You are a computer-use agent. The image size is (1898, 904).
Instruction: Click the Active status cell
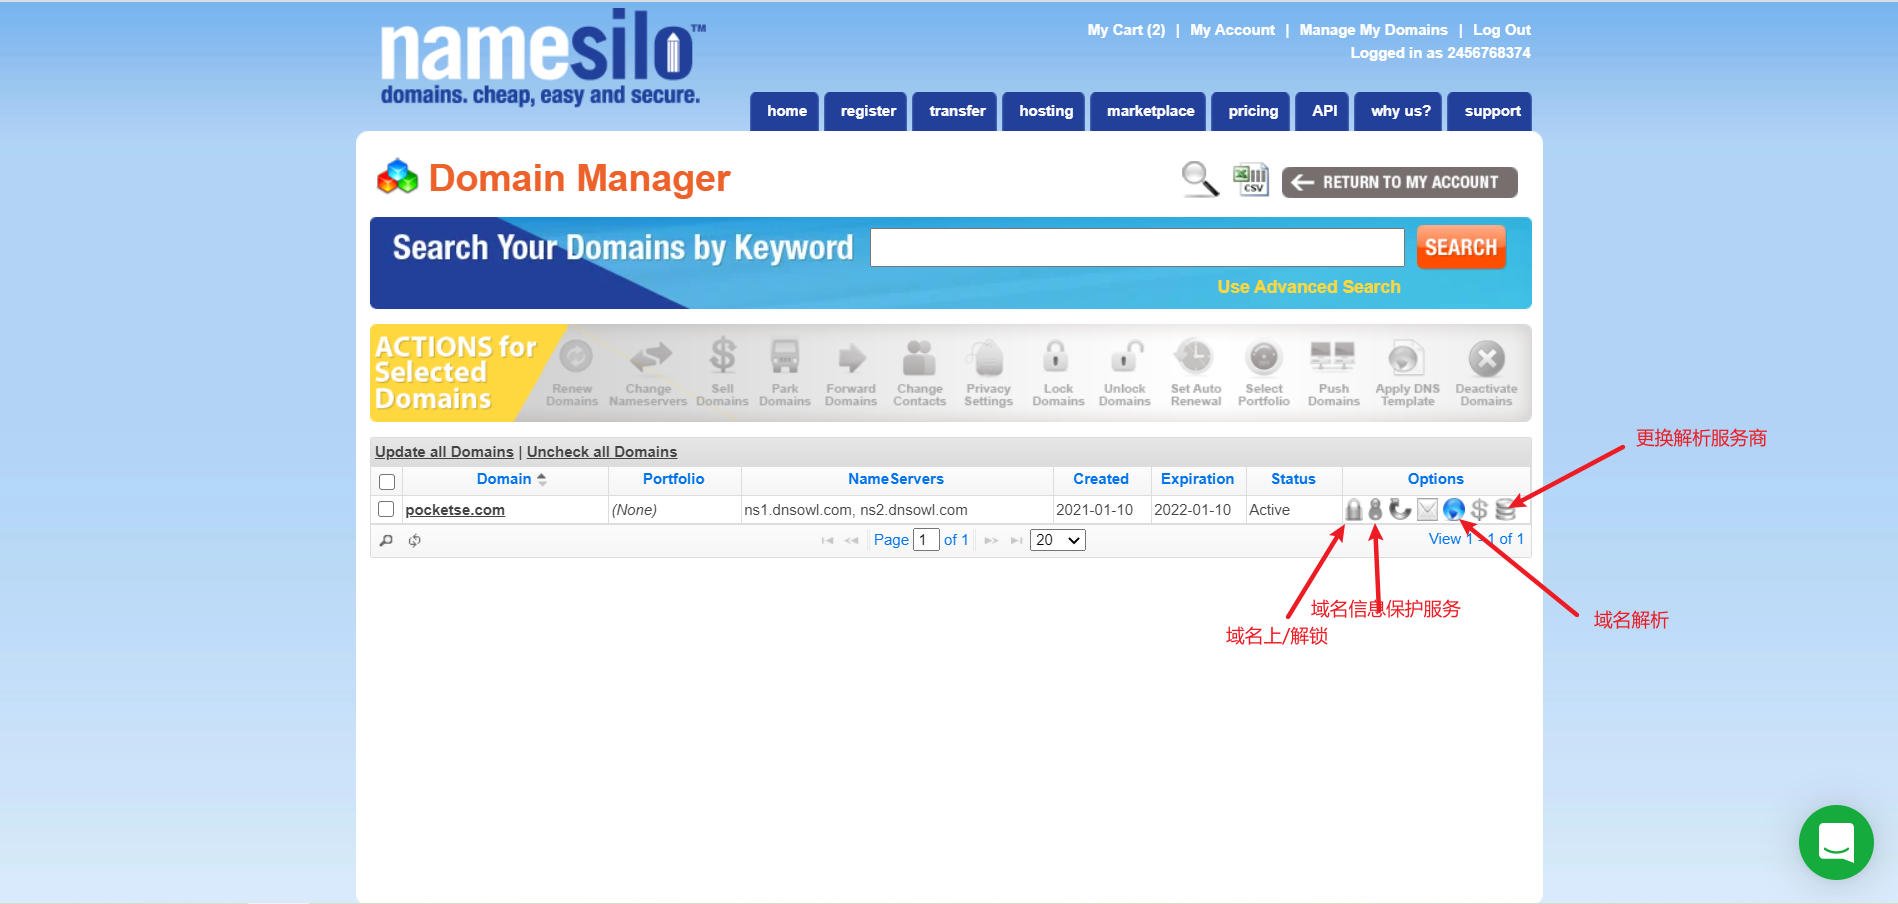[x=1294, y=510]
